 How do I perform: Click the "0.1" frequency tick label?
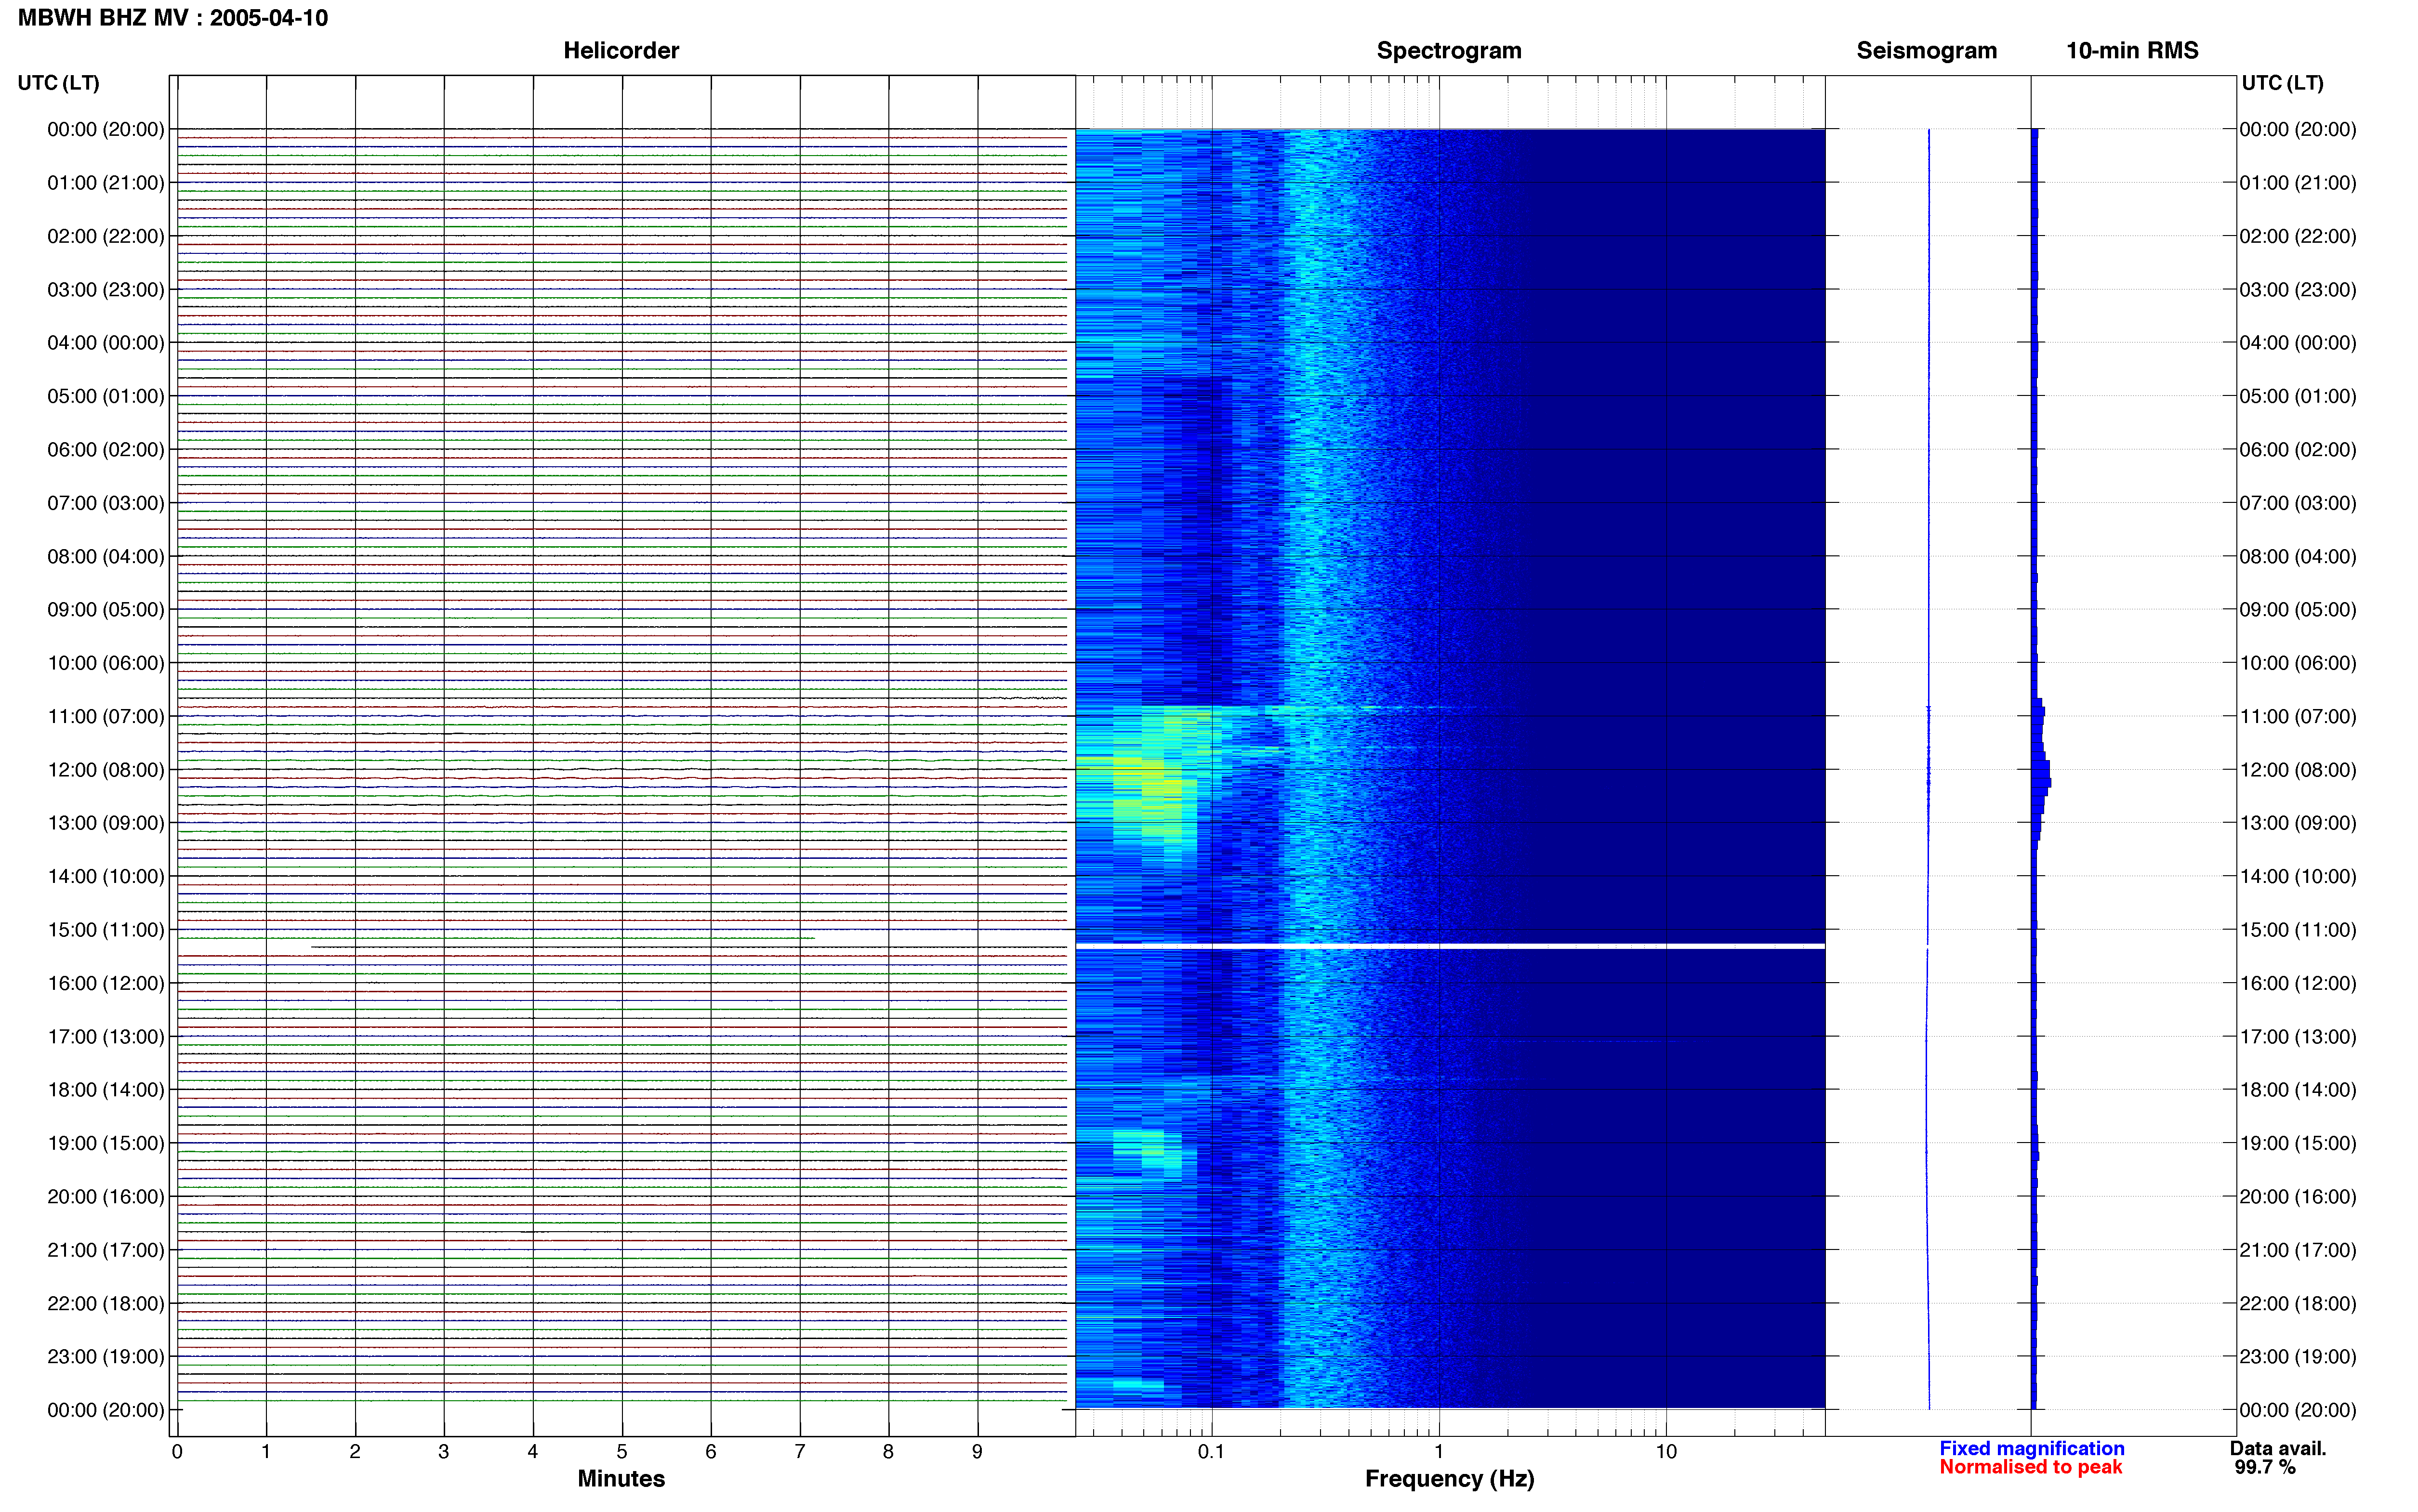point(1211,1451)
